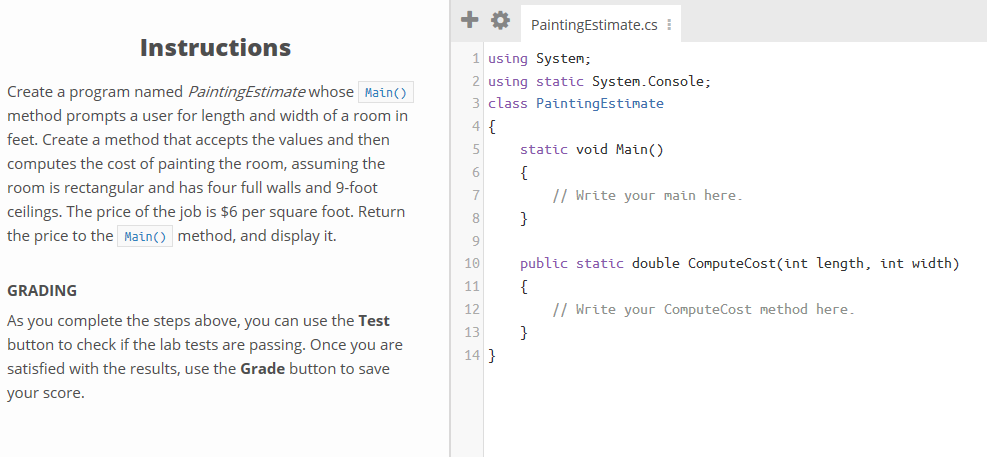Click on the empty line 9 in the editor
The height and width of the screenshot is (457, 987).
coord(700,241)
